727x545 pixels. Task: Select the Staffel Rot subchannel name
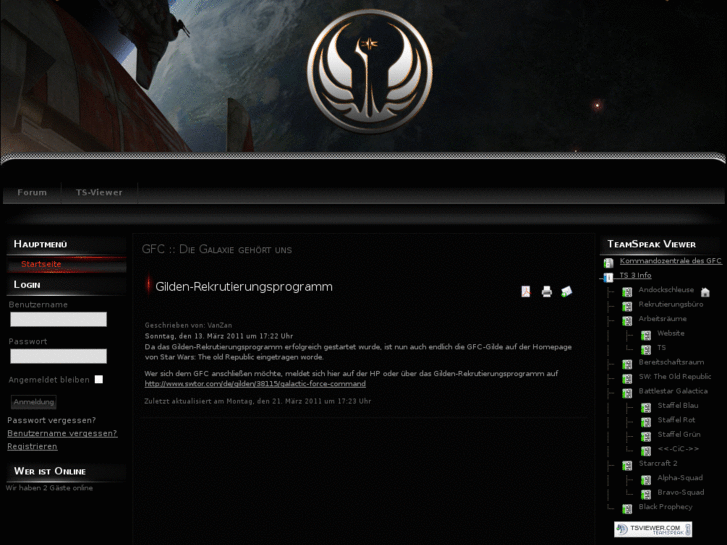coord(676,420)
